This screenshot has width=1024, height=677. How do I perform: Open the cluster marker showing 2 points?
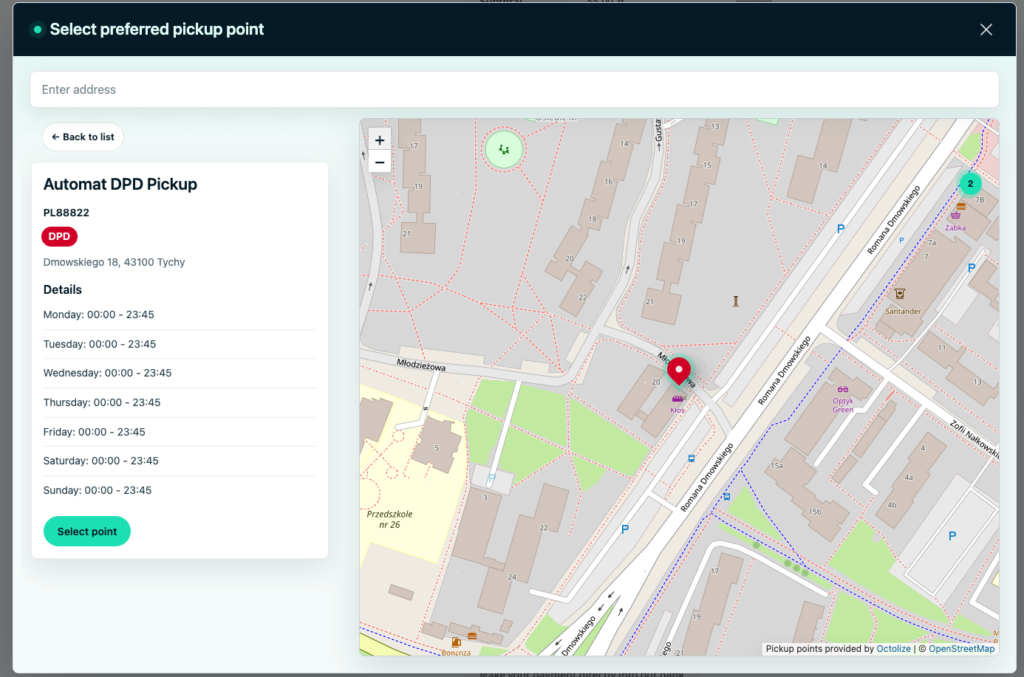(970, 183)
